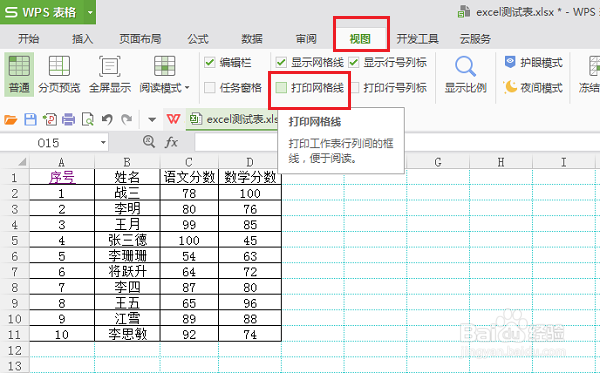Undo the last action
600x373 pixels.
pos(107,120)
